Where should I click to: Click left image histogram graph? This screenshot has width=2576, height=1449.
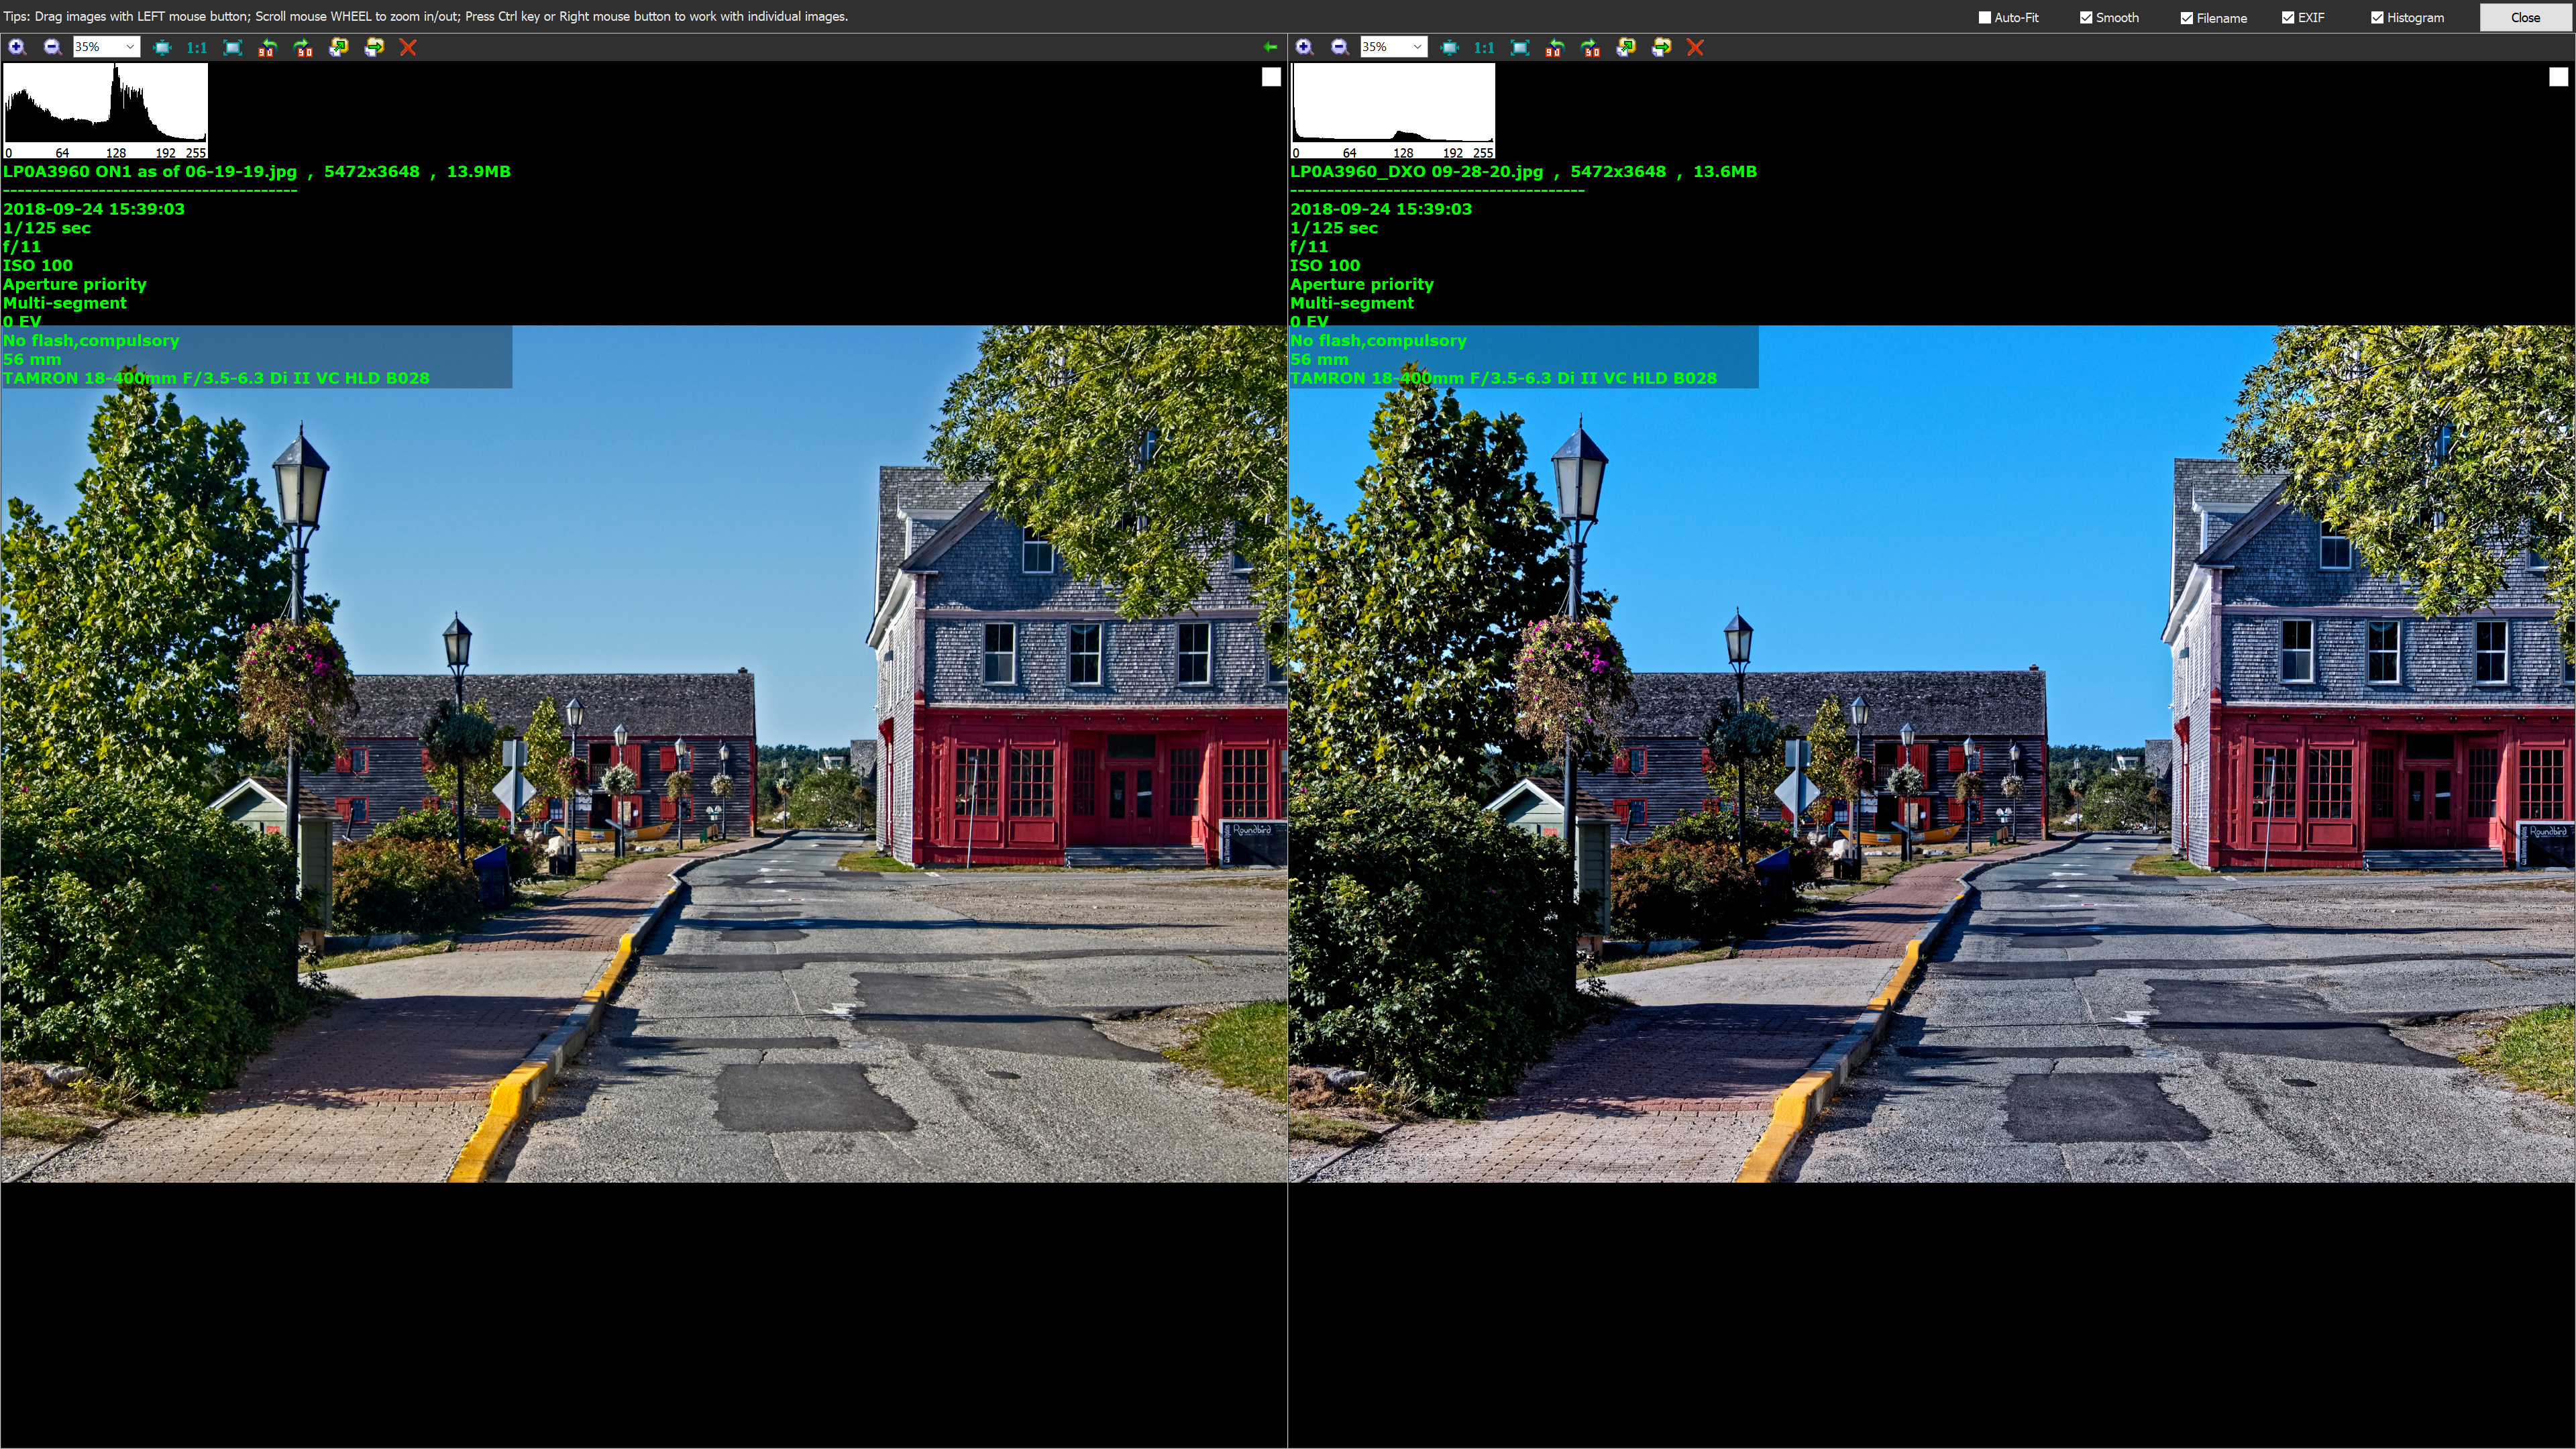[105, 107]
